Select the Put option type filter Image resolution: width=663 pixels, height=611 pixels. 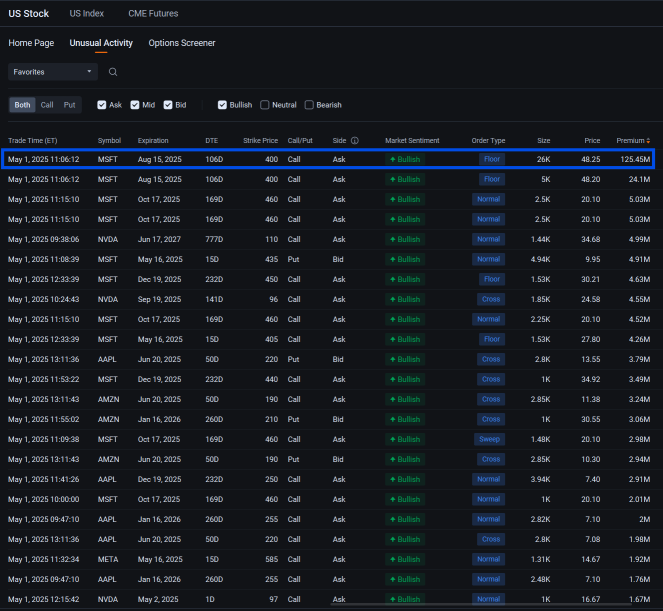click(69, 105)
